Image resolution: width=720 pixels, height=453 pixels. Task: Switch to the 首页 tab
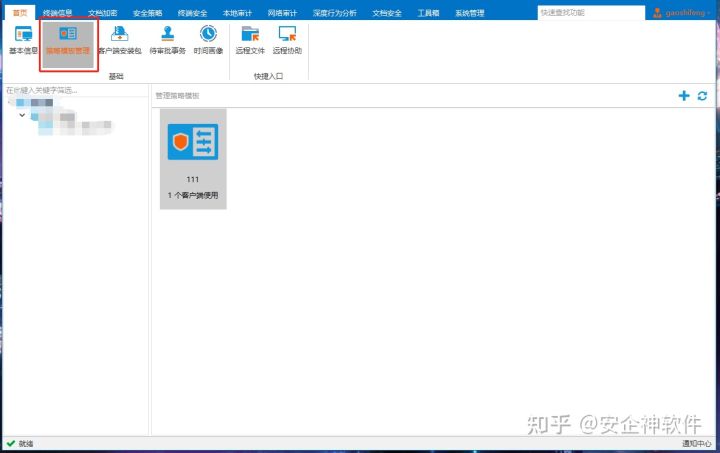(x=20, y=13)
